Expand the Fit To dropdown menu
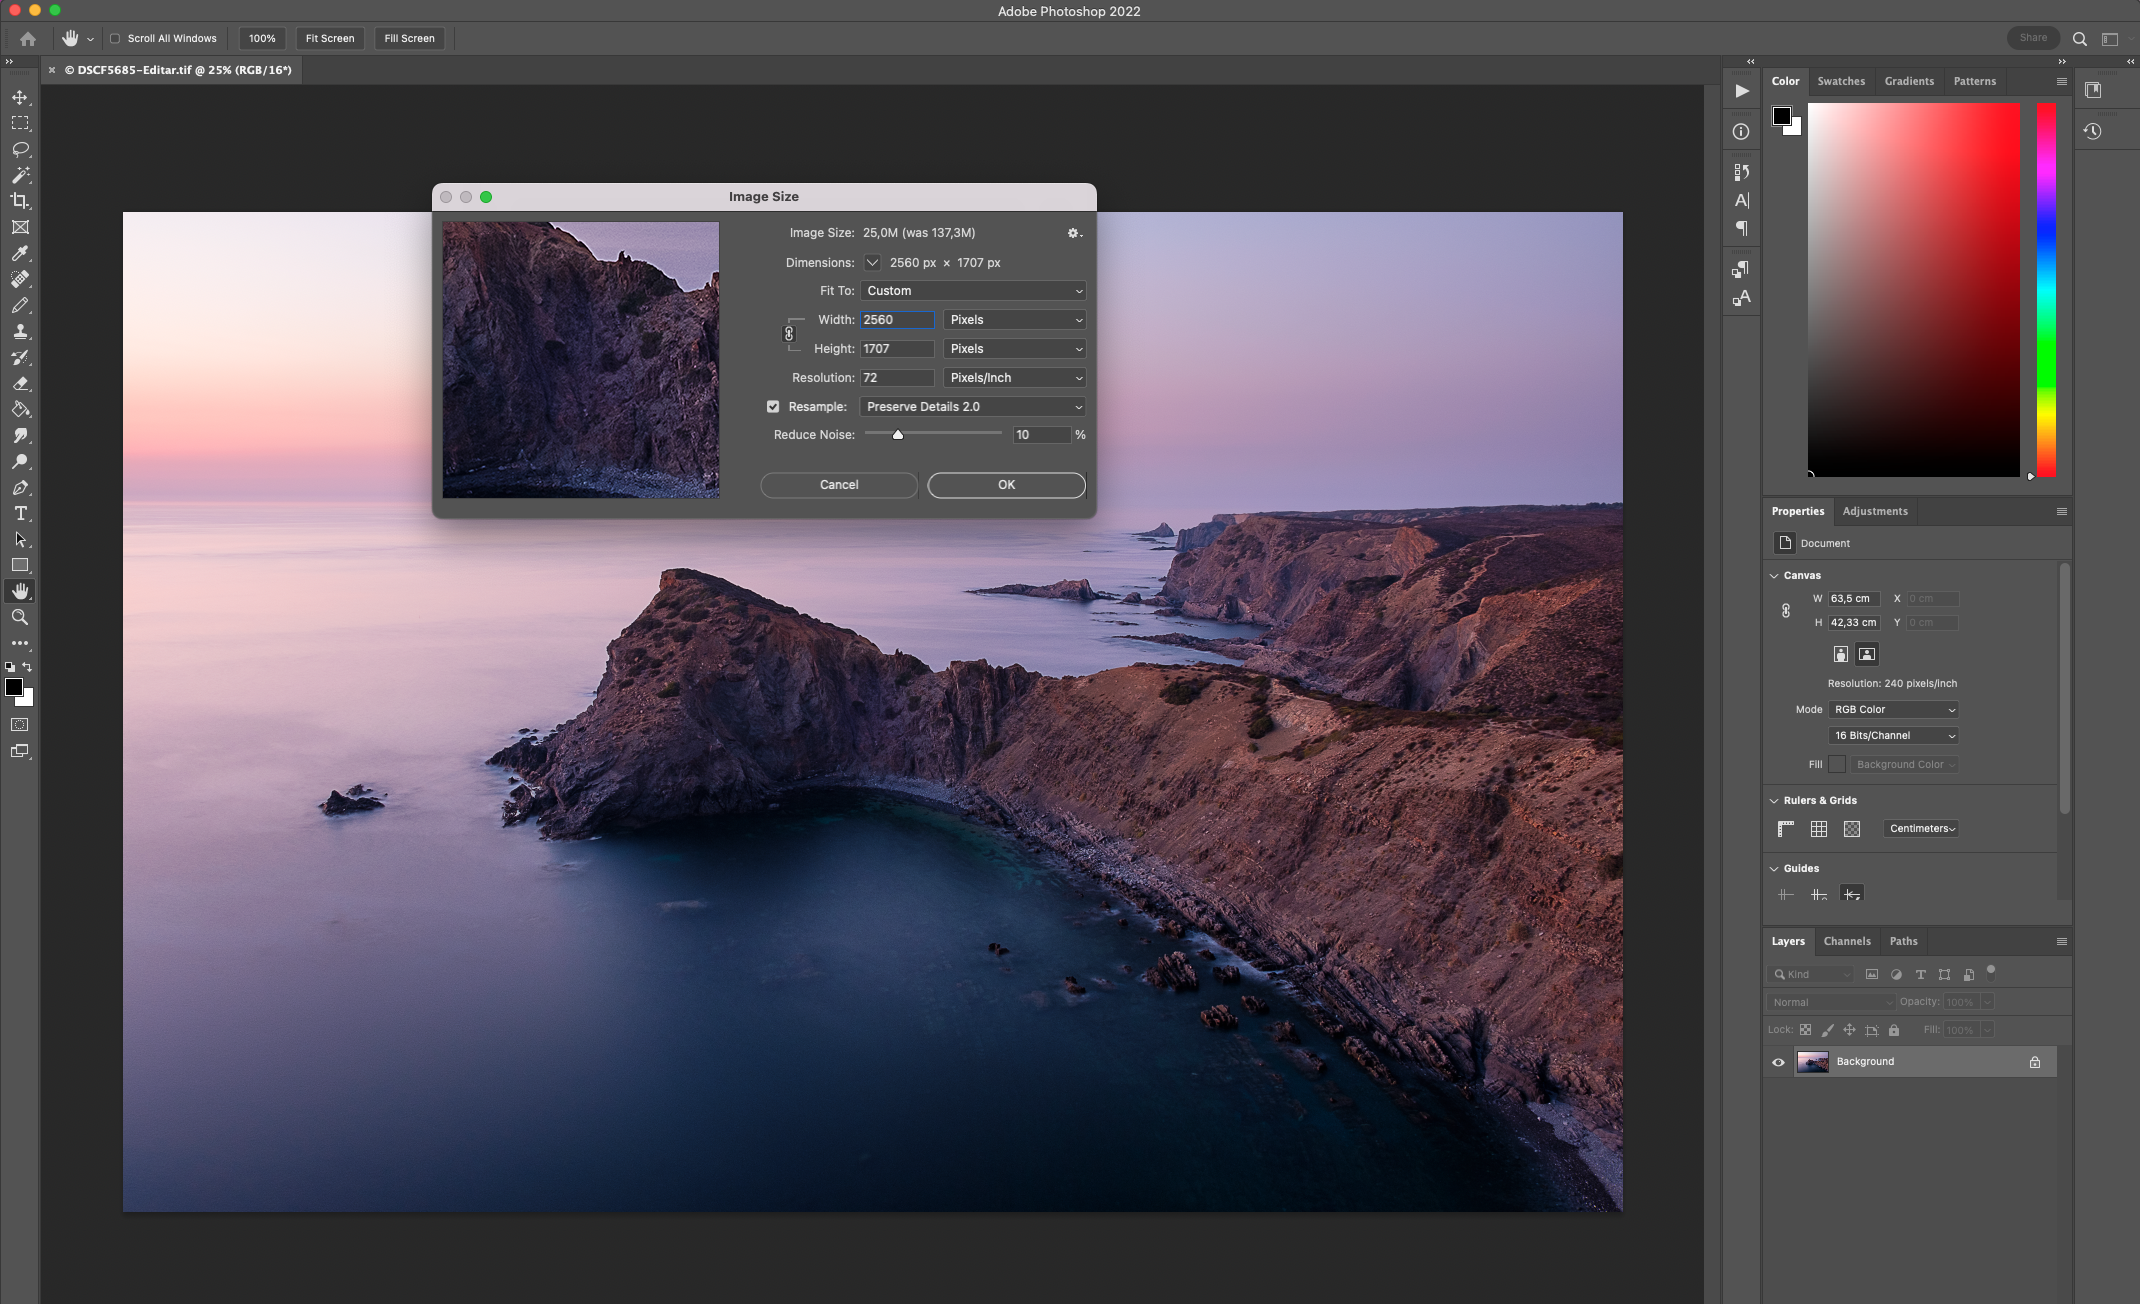Viewport: 2140px width, 1304px height. pyautogui.click(x=972, y=290)
